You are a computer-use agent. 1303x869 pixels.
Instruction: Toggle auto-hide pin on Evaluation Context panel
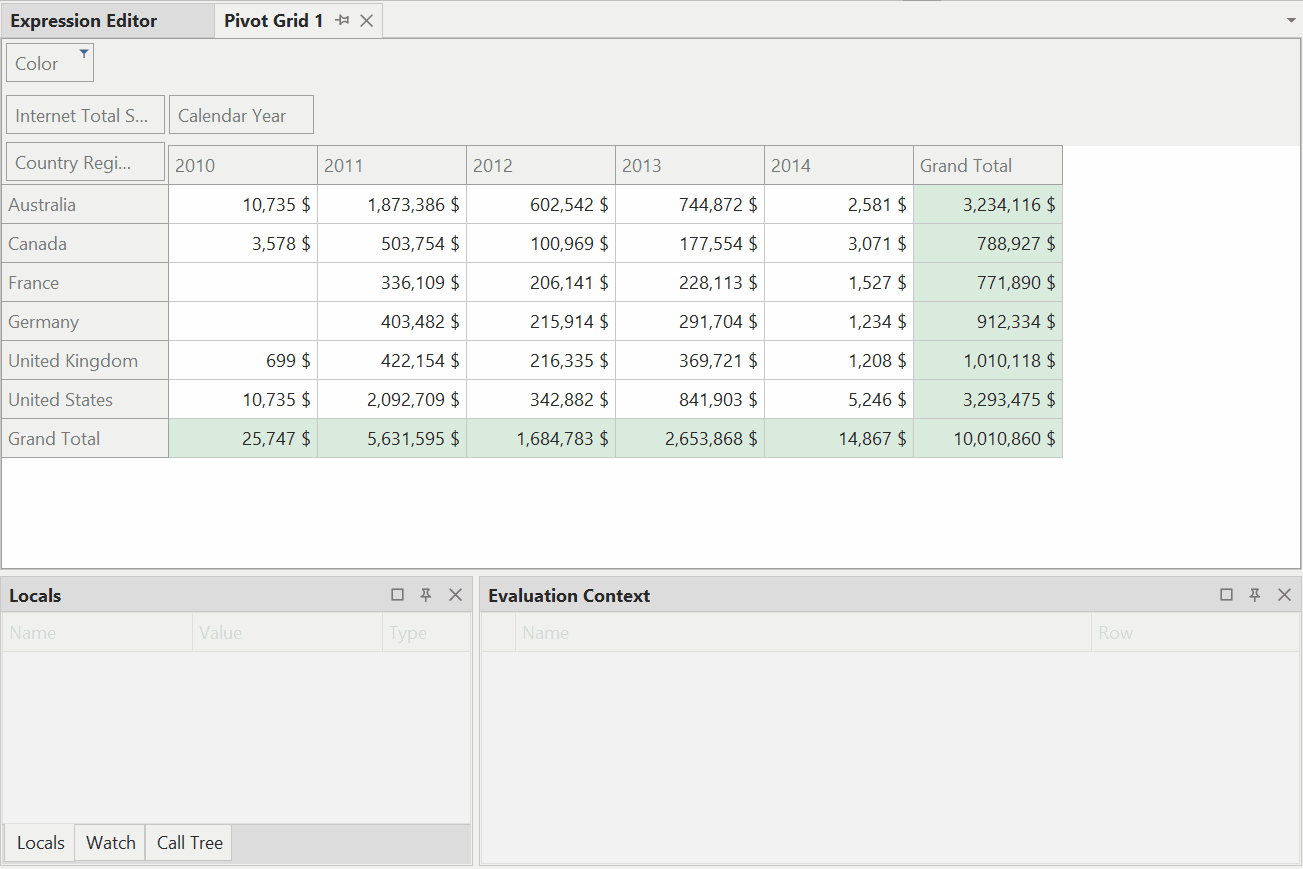point(1255,595)
